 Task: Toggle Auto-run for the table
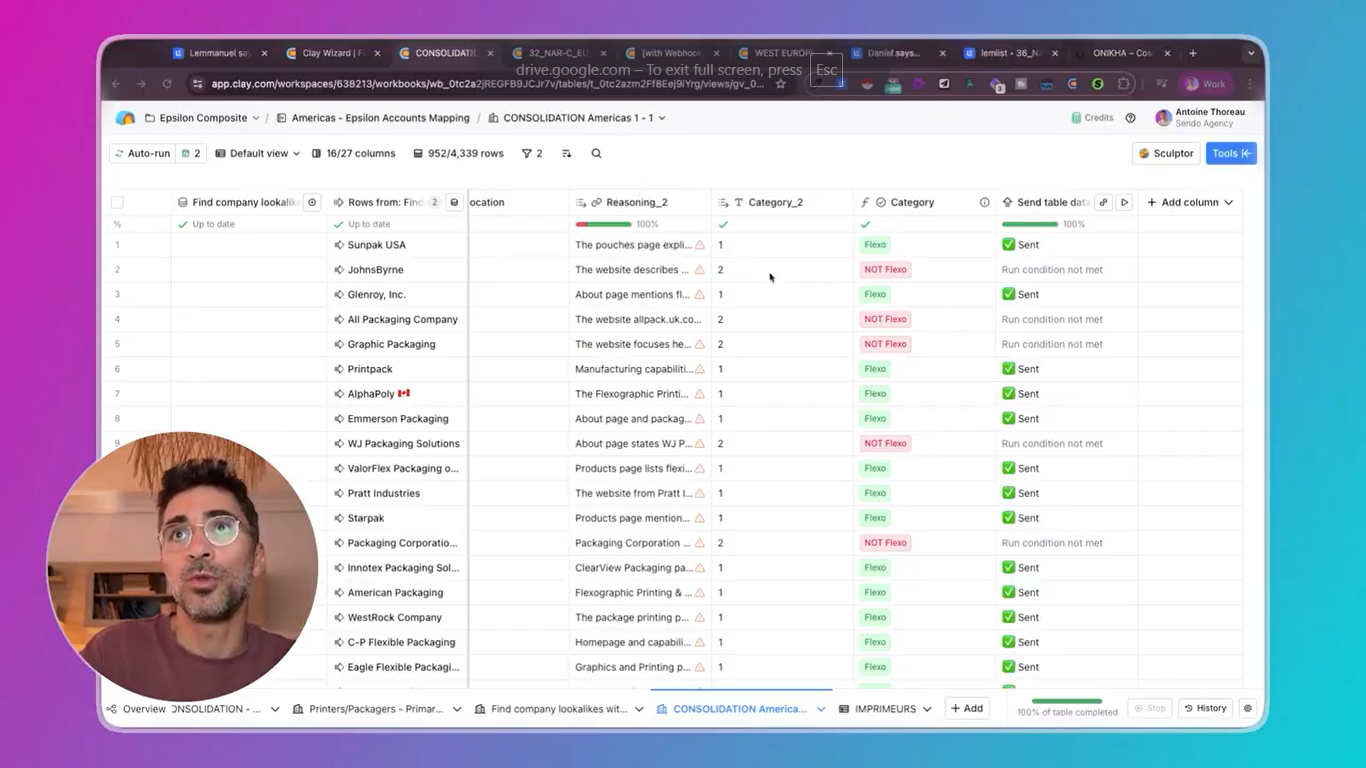click(142, 154)
